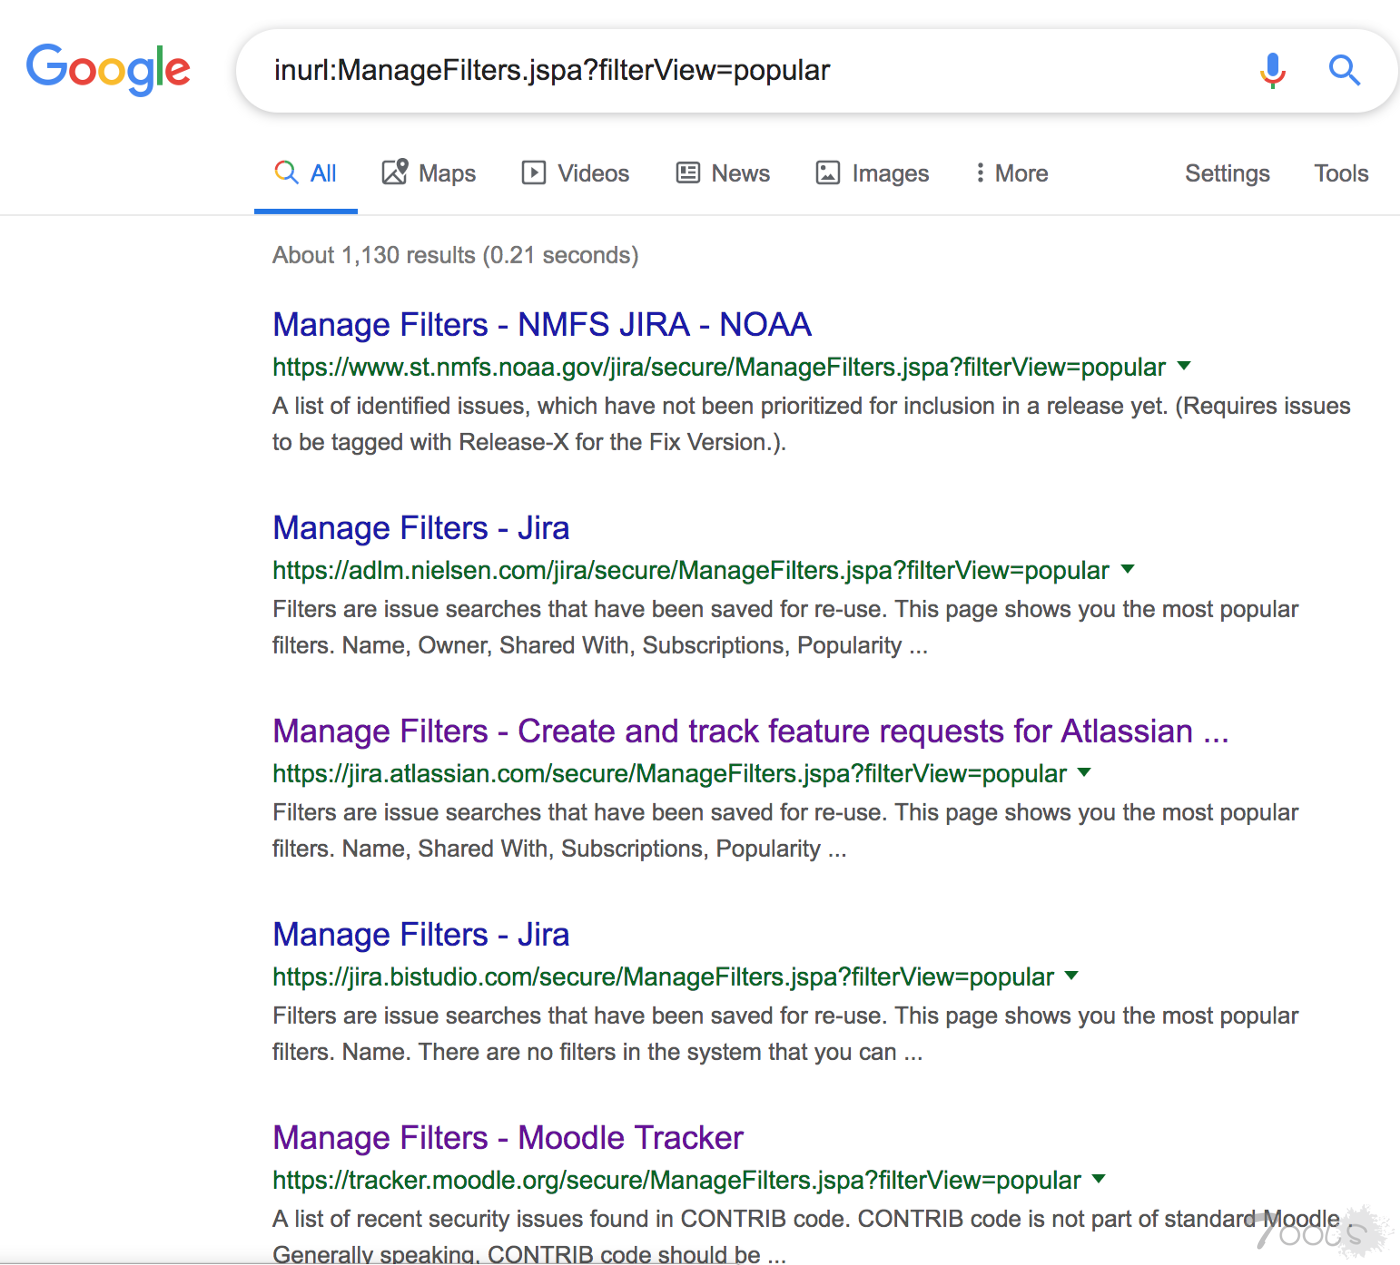This screenshot has width=1400, height=1265.
Task: Open the Manage Filters - NMFS JIRA - NOAA result
Action: point(541,325)
